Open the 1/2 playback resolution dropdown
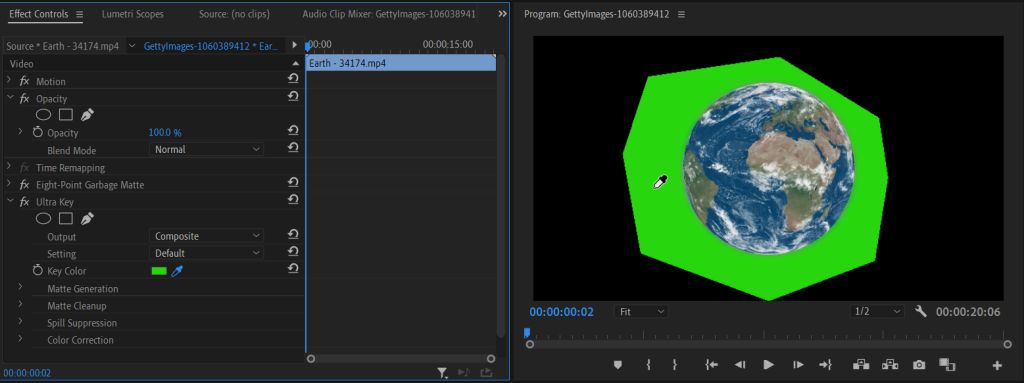Image resolution: width=1024 pixels, height=383 pixels. coord(877,312)
